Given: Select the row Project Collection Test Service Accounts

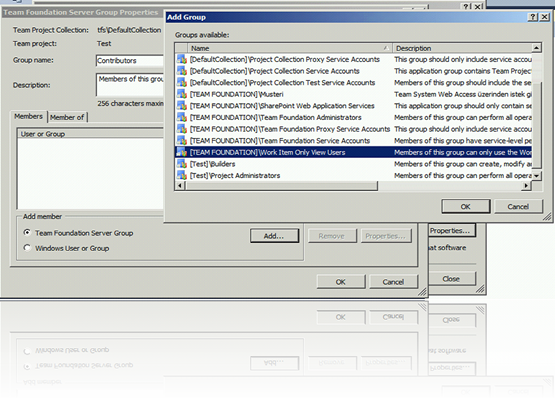Looking at the screenshot, I should (353, 83).
